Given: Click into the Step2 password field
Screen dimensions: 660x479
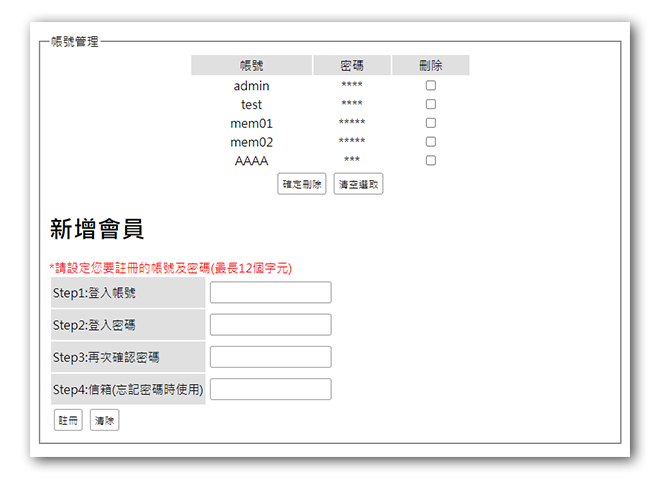Looking at the screenshot, I should point(270,325).
